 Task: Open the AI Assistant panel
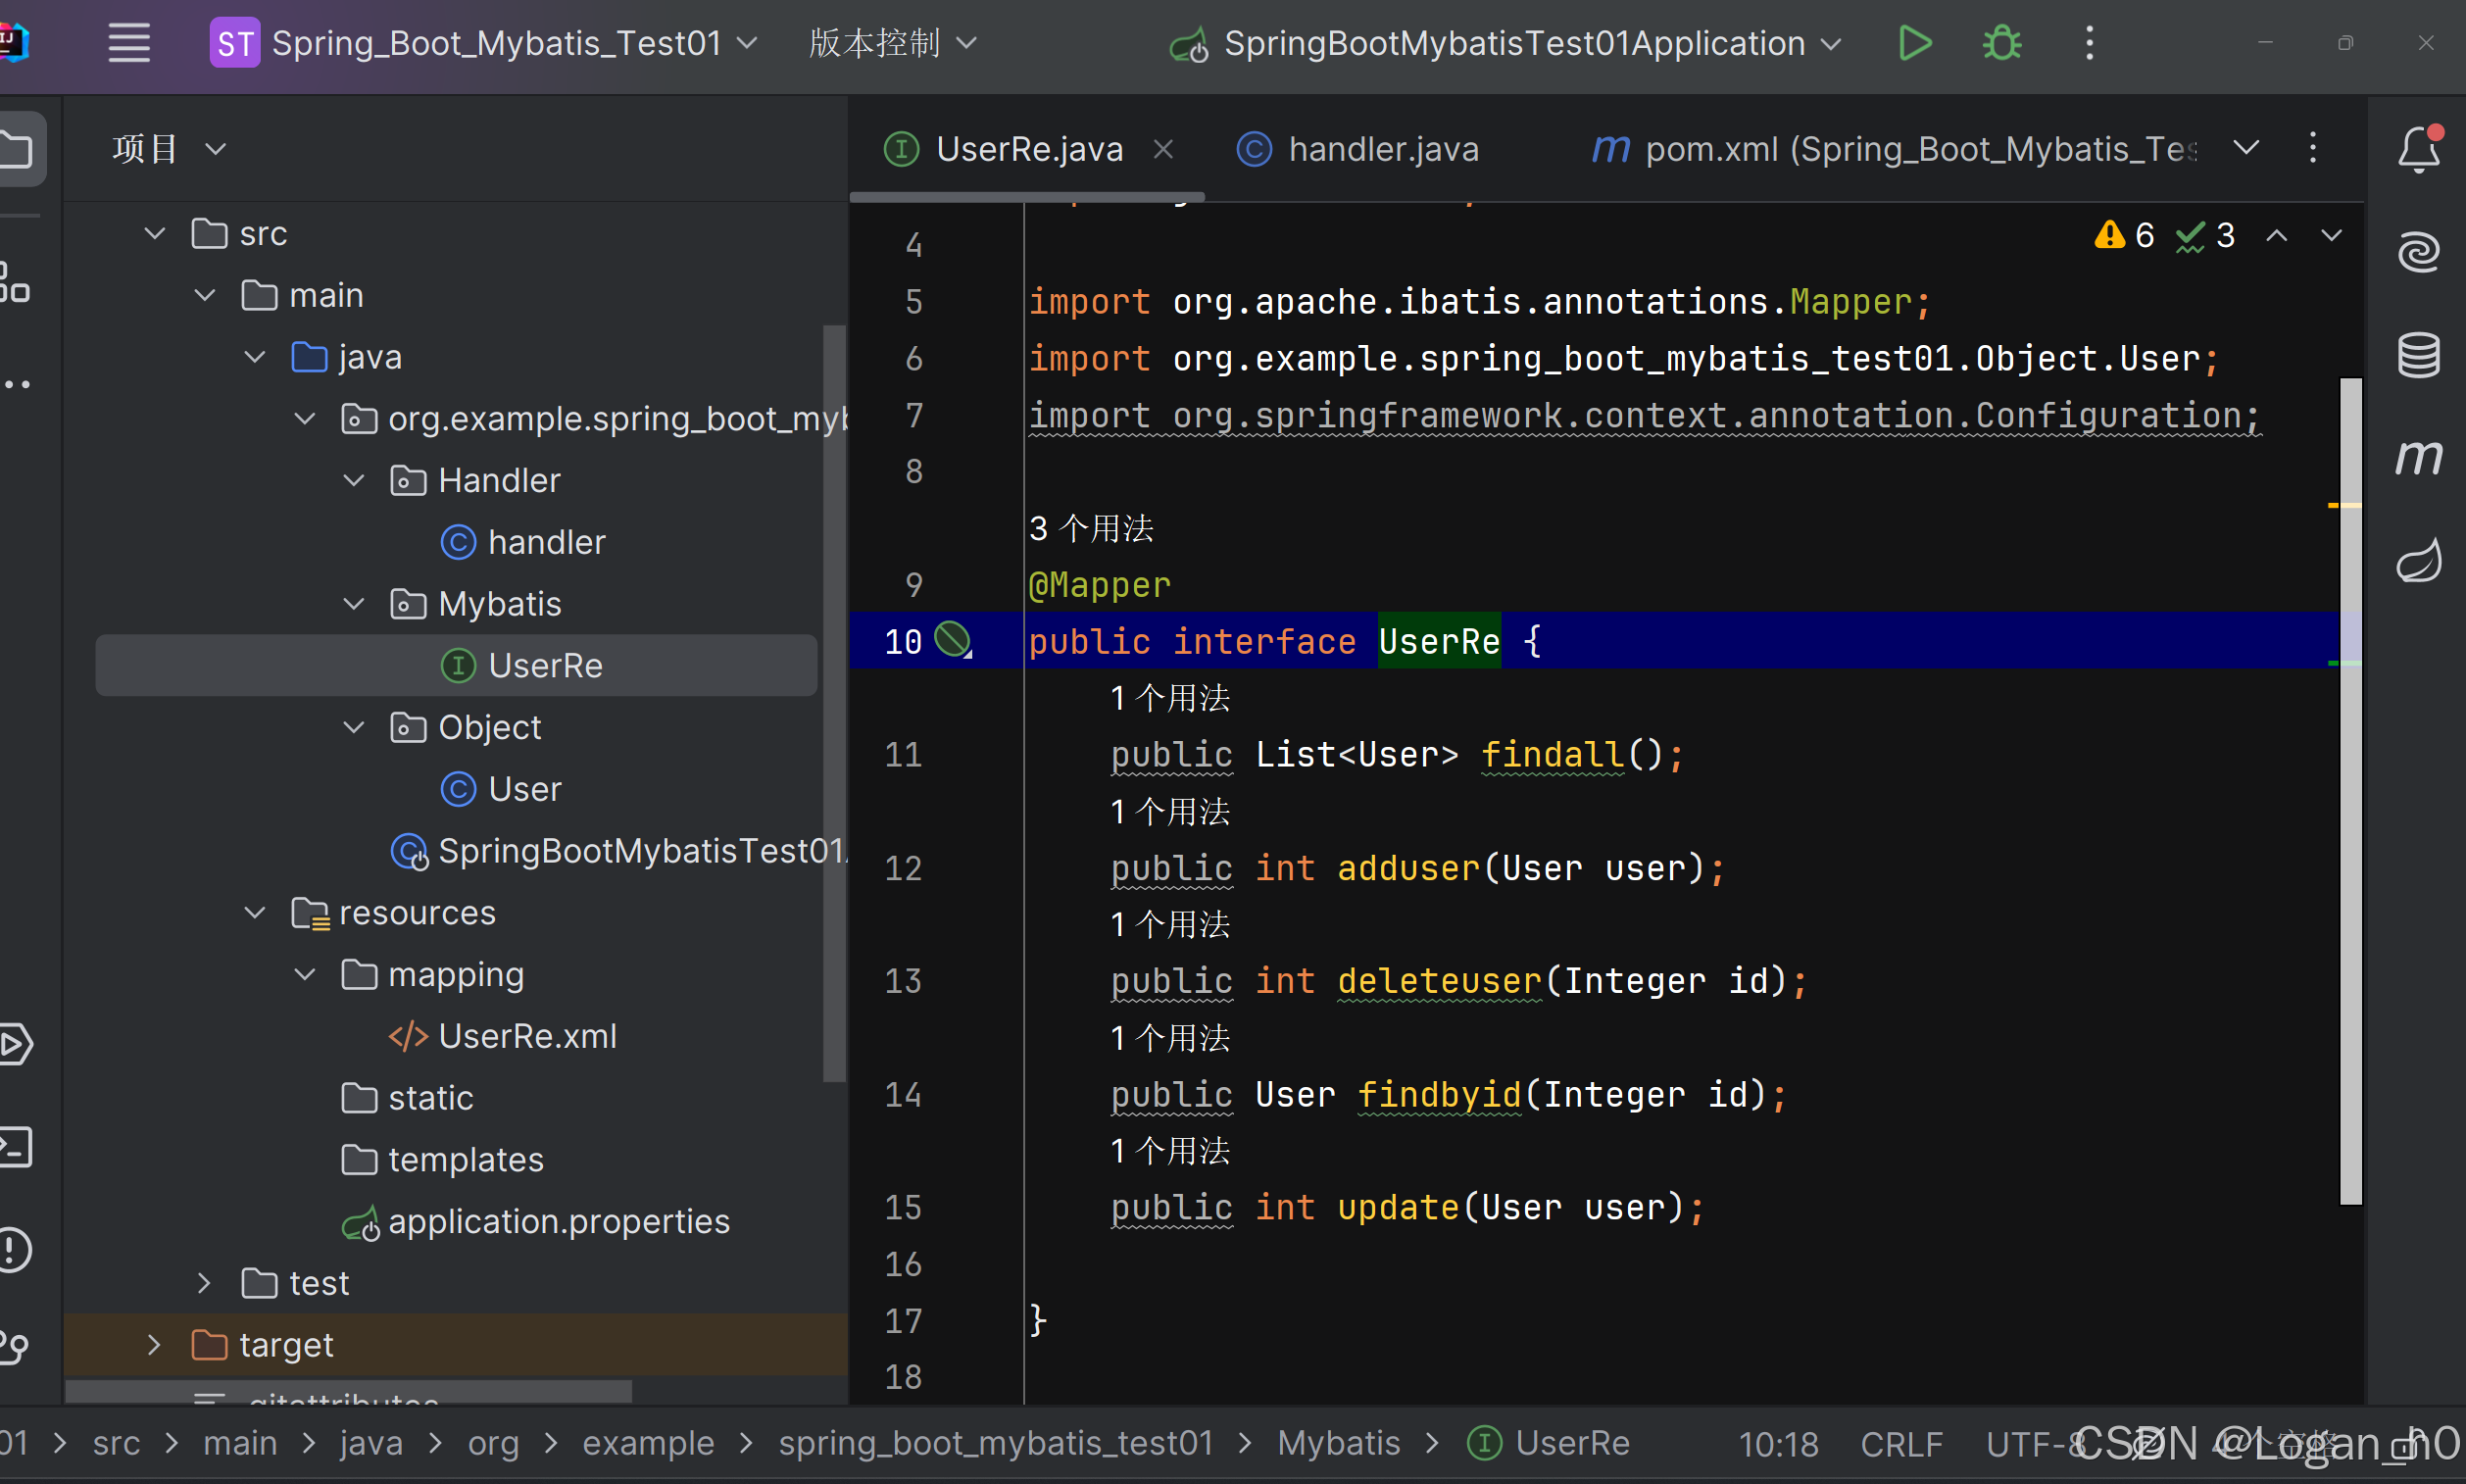[2419, 252]
